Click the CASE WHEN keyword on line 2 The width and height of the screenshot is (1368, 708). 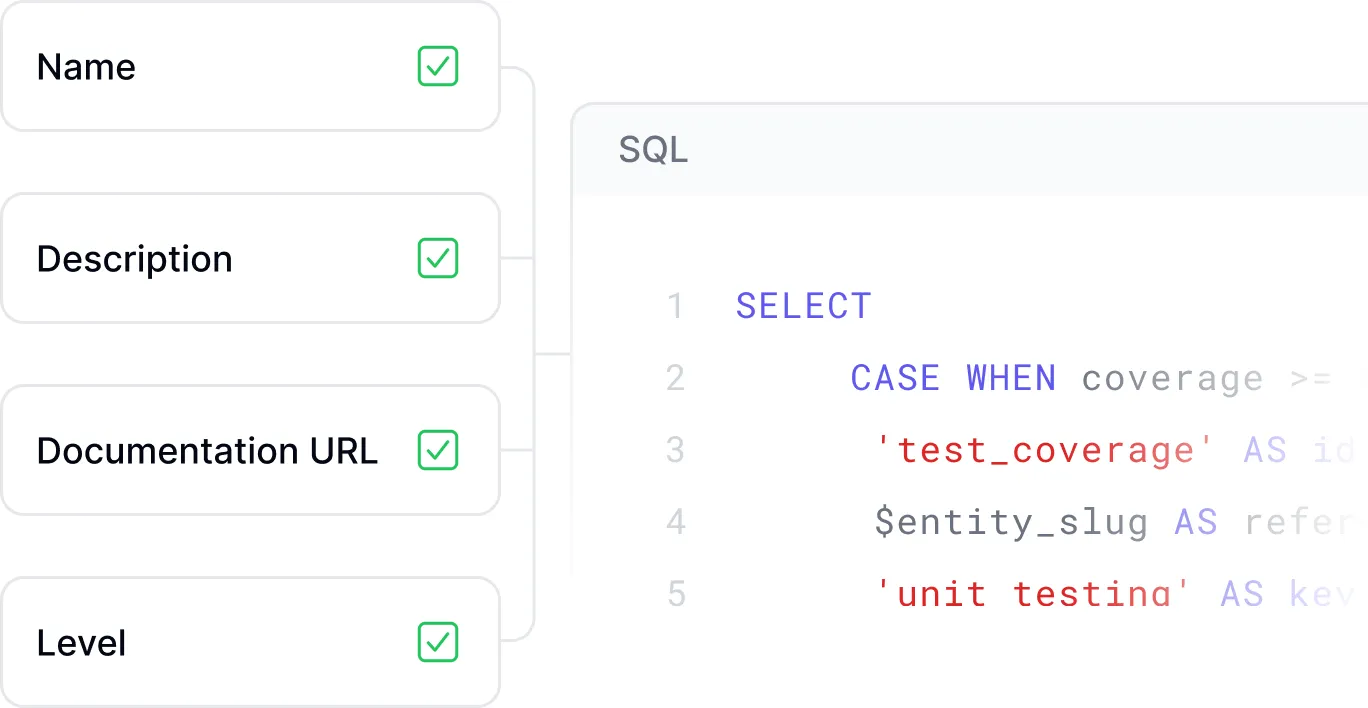coord(953,378)
